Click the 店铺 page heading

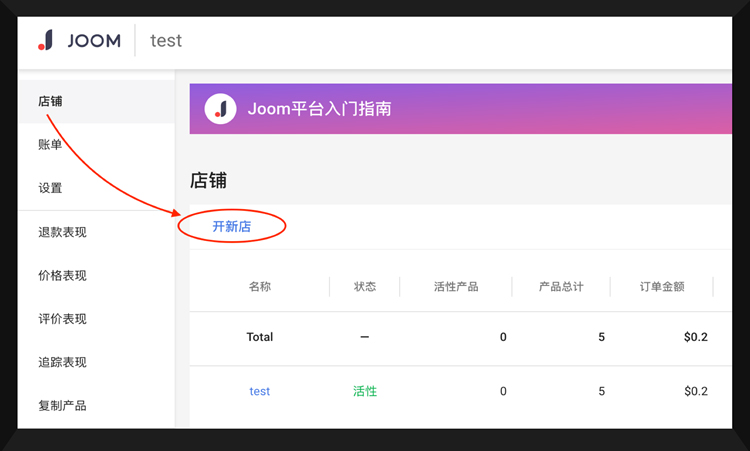click(208, 181)
